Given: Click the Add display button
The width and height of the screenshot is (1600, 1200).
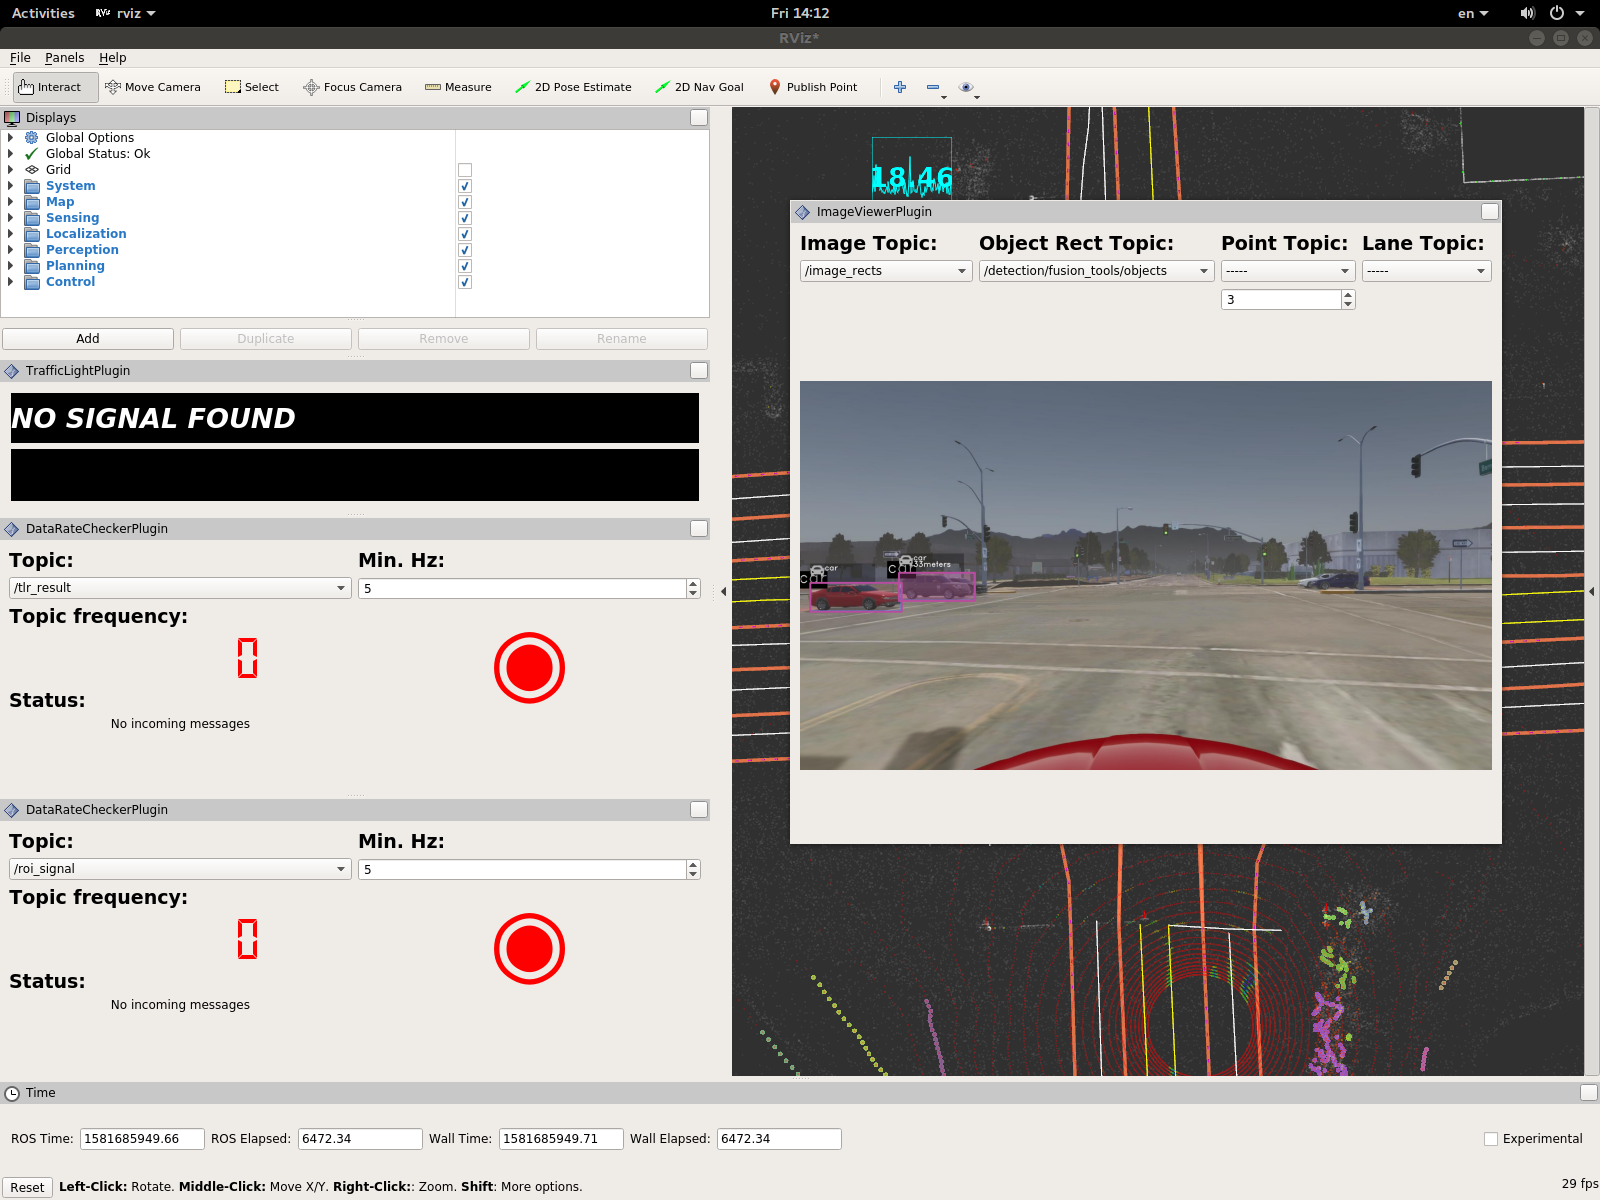Looking at the screenshot, I should 88,339.
